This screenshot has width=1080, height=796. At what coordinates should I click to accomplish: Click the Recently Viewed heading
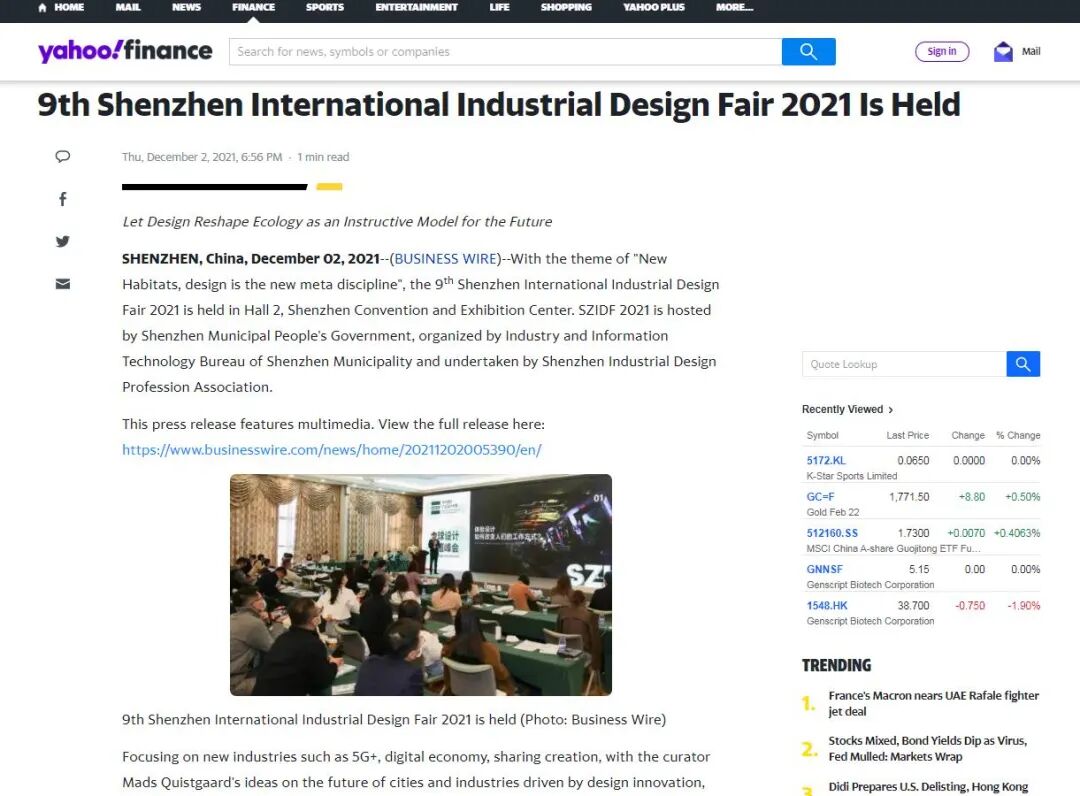pyautogui.click(x=842, y=410)
